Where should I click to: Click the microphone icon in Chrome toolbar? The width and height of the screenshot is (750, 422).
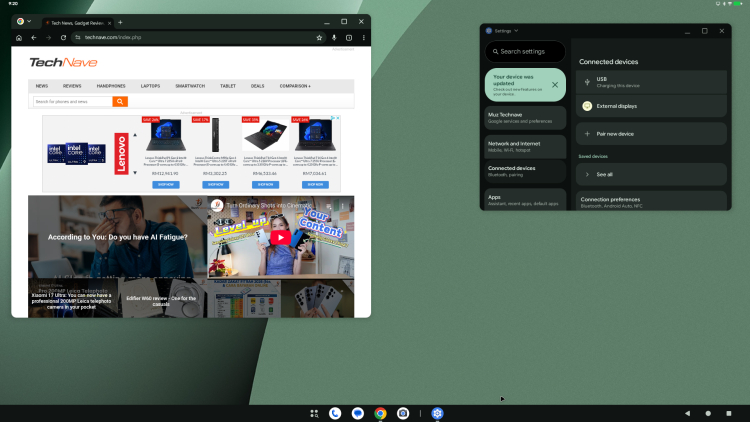334,37
